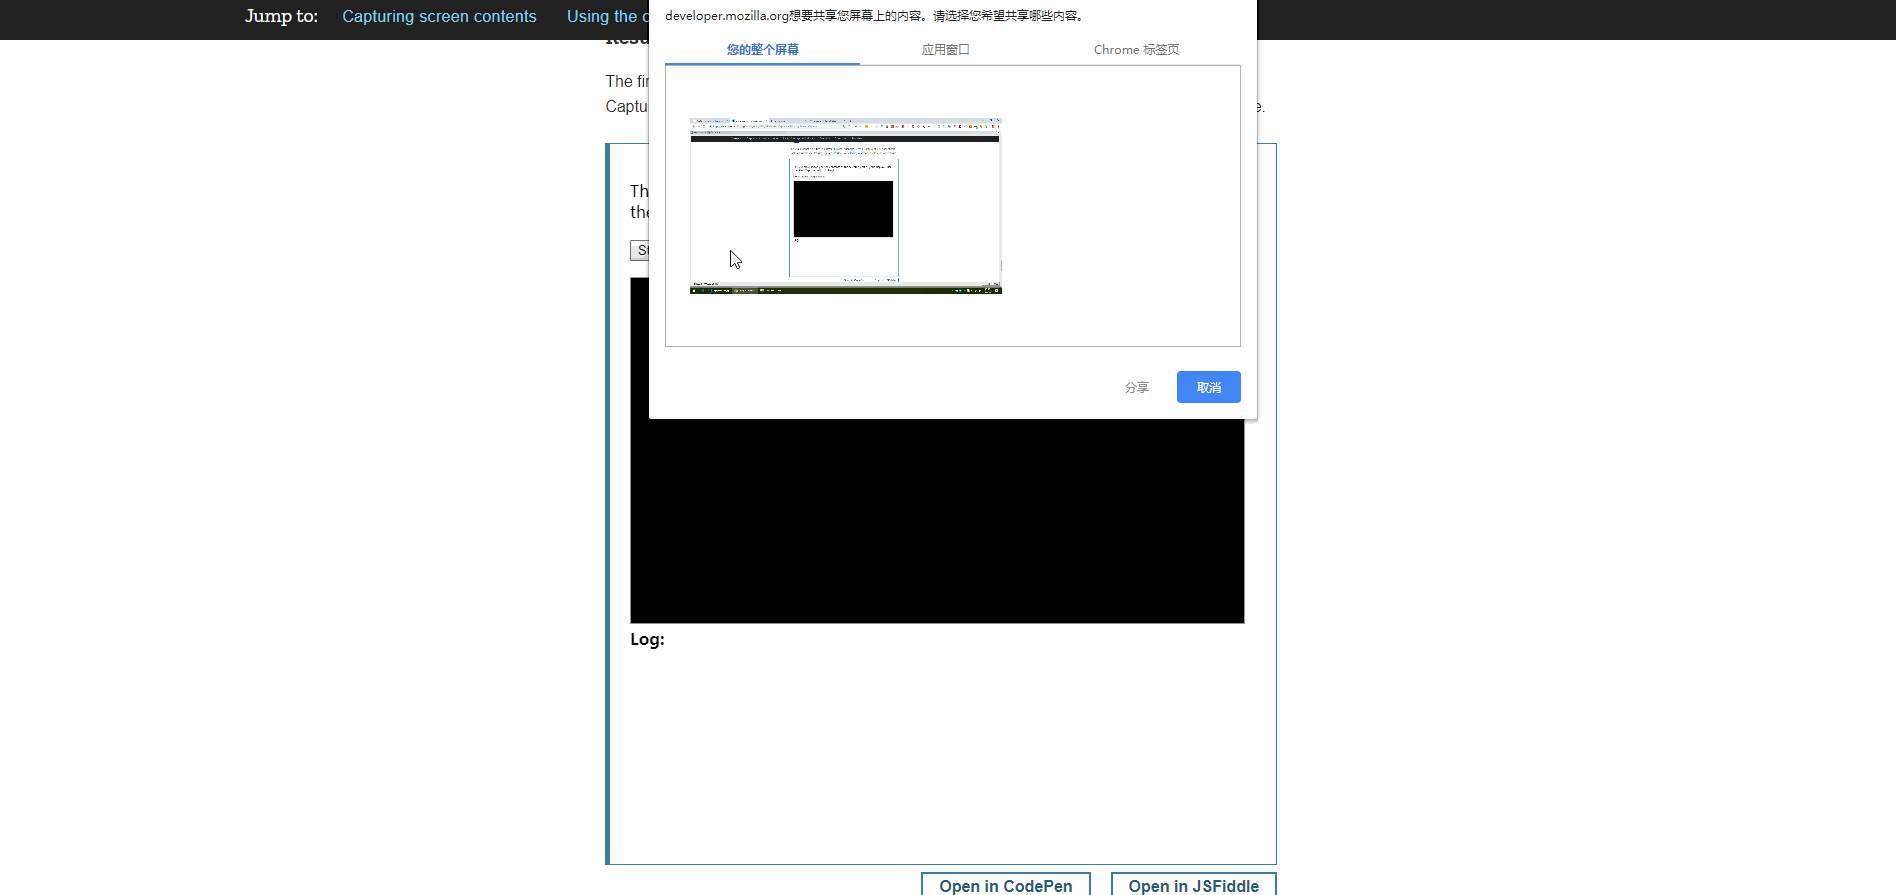Open the Capturing screen contents link
1898x895 pixels.
pos(439,16)
